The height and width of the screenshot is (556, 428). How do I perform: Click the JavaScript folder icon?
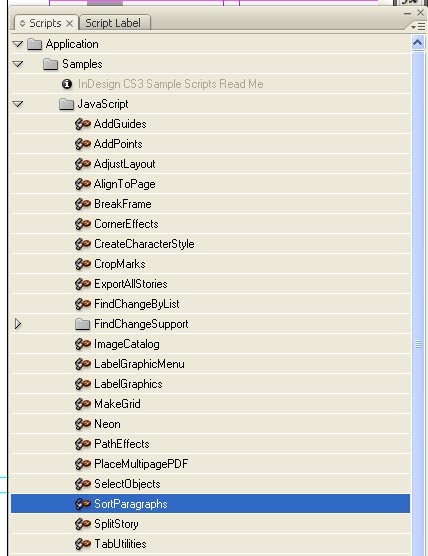[x=66, y=104]
